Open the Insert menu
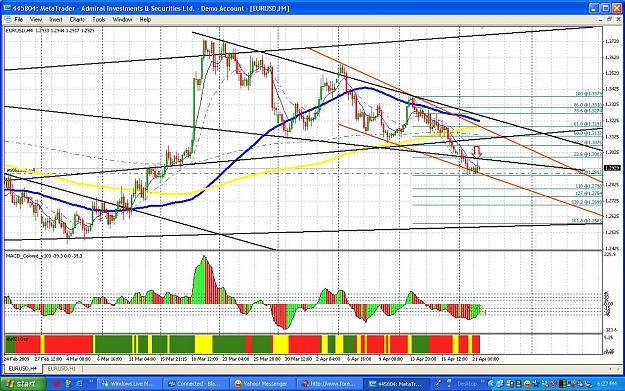This screenshot has width=625, height=391. [x=56, y=20]
